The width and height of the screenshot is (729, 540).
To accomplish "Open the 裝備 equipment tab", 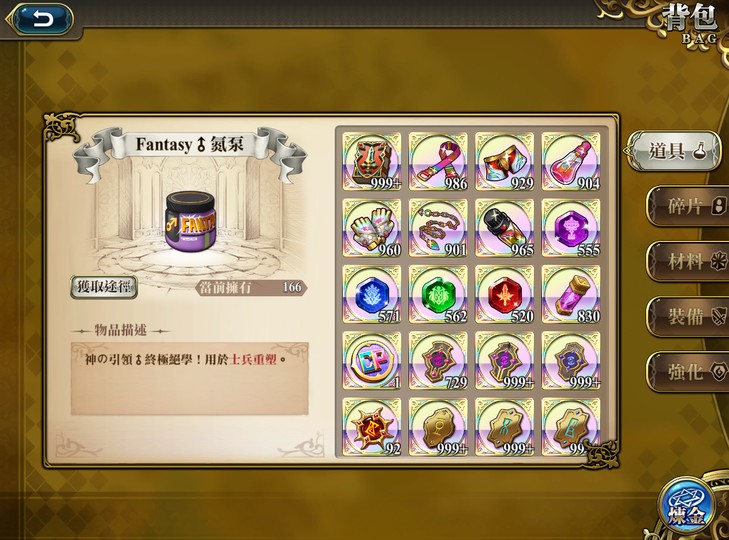I will [x=687, y=316].
